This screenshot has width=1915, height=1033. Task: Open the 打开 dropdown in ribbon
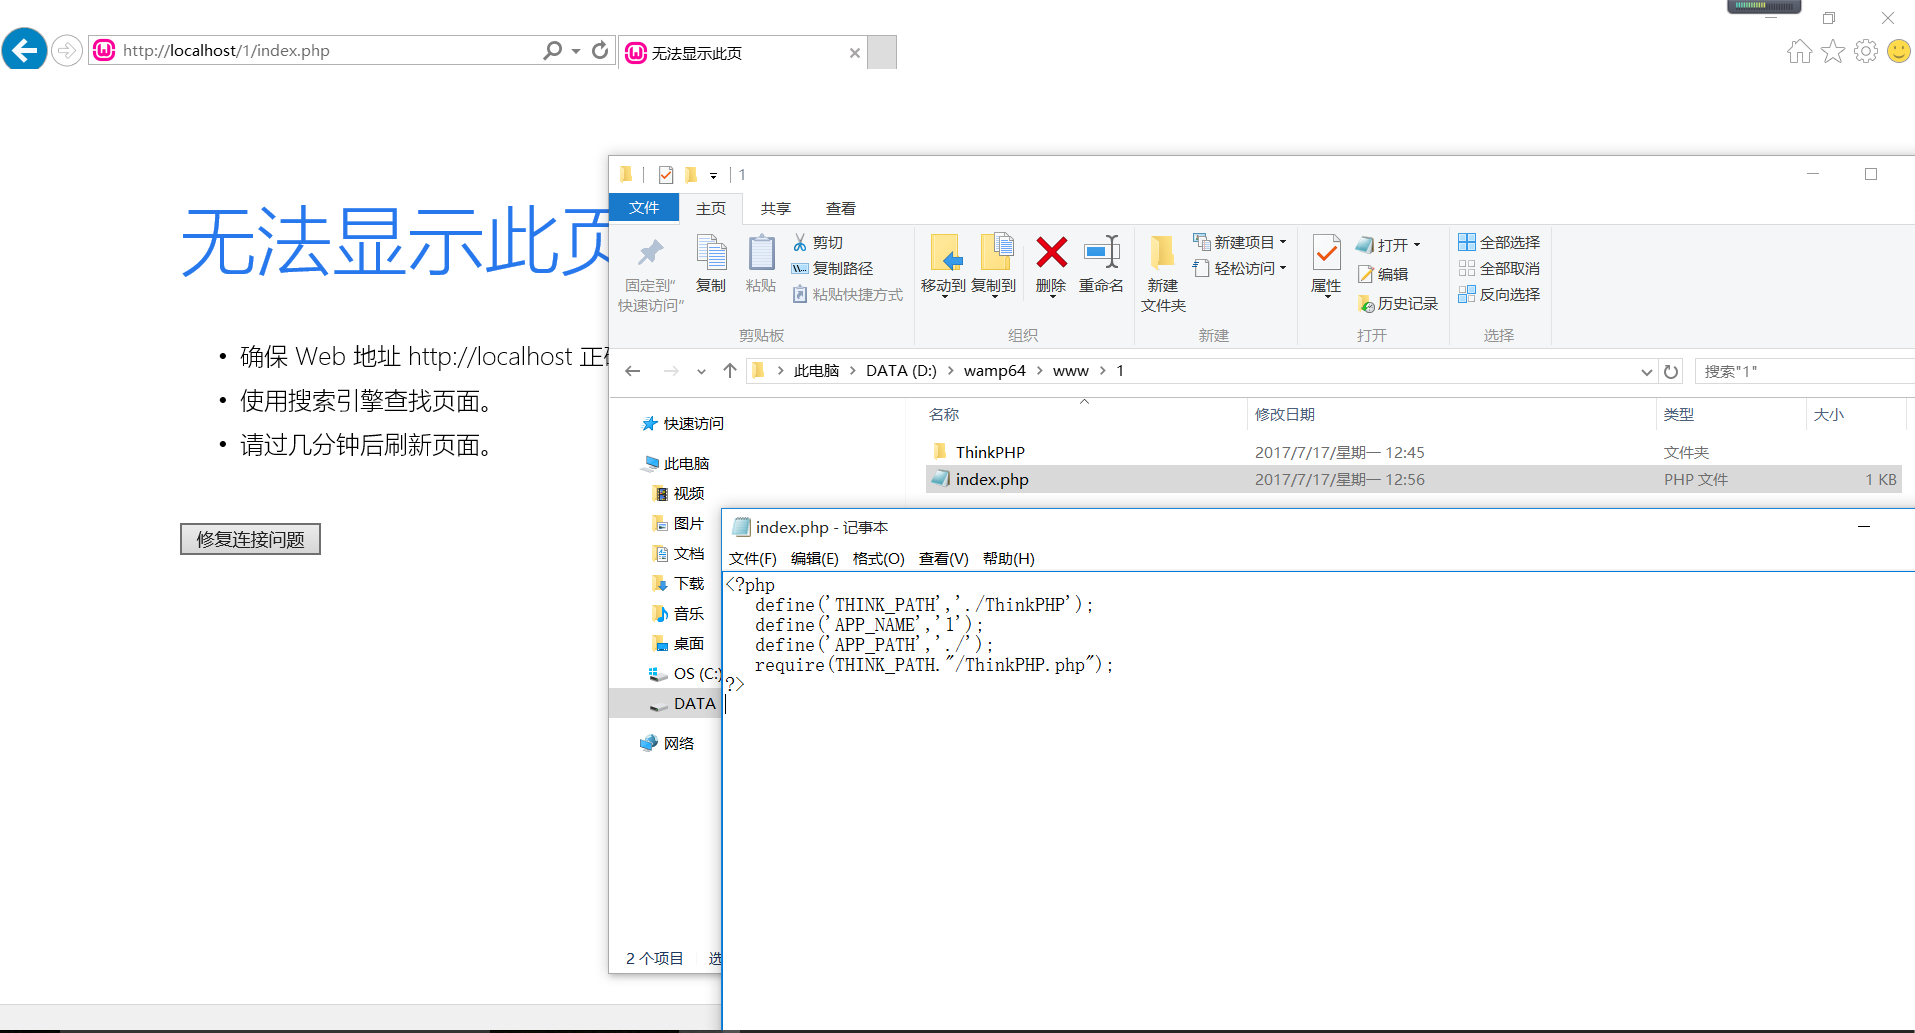(x=1388, y=245)
